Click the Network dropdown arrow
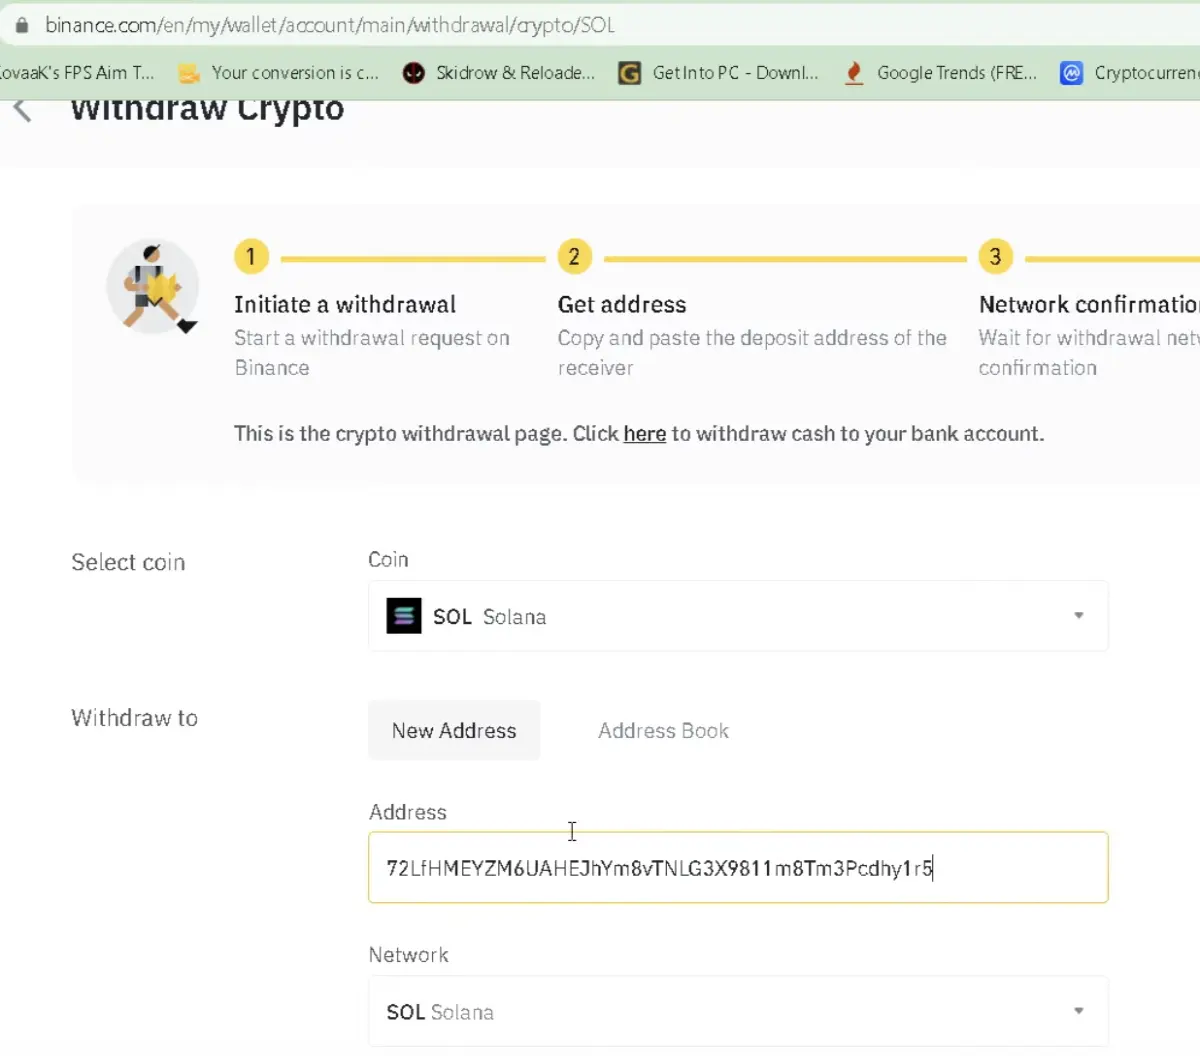Viewport: 1200px width, 1056px height. (x=1078, y=1011)
